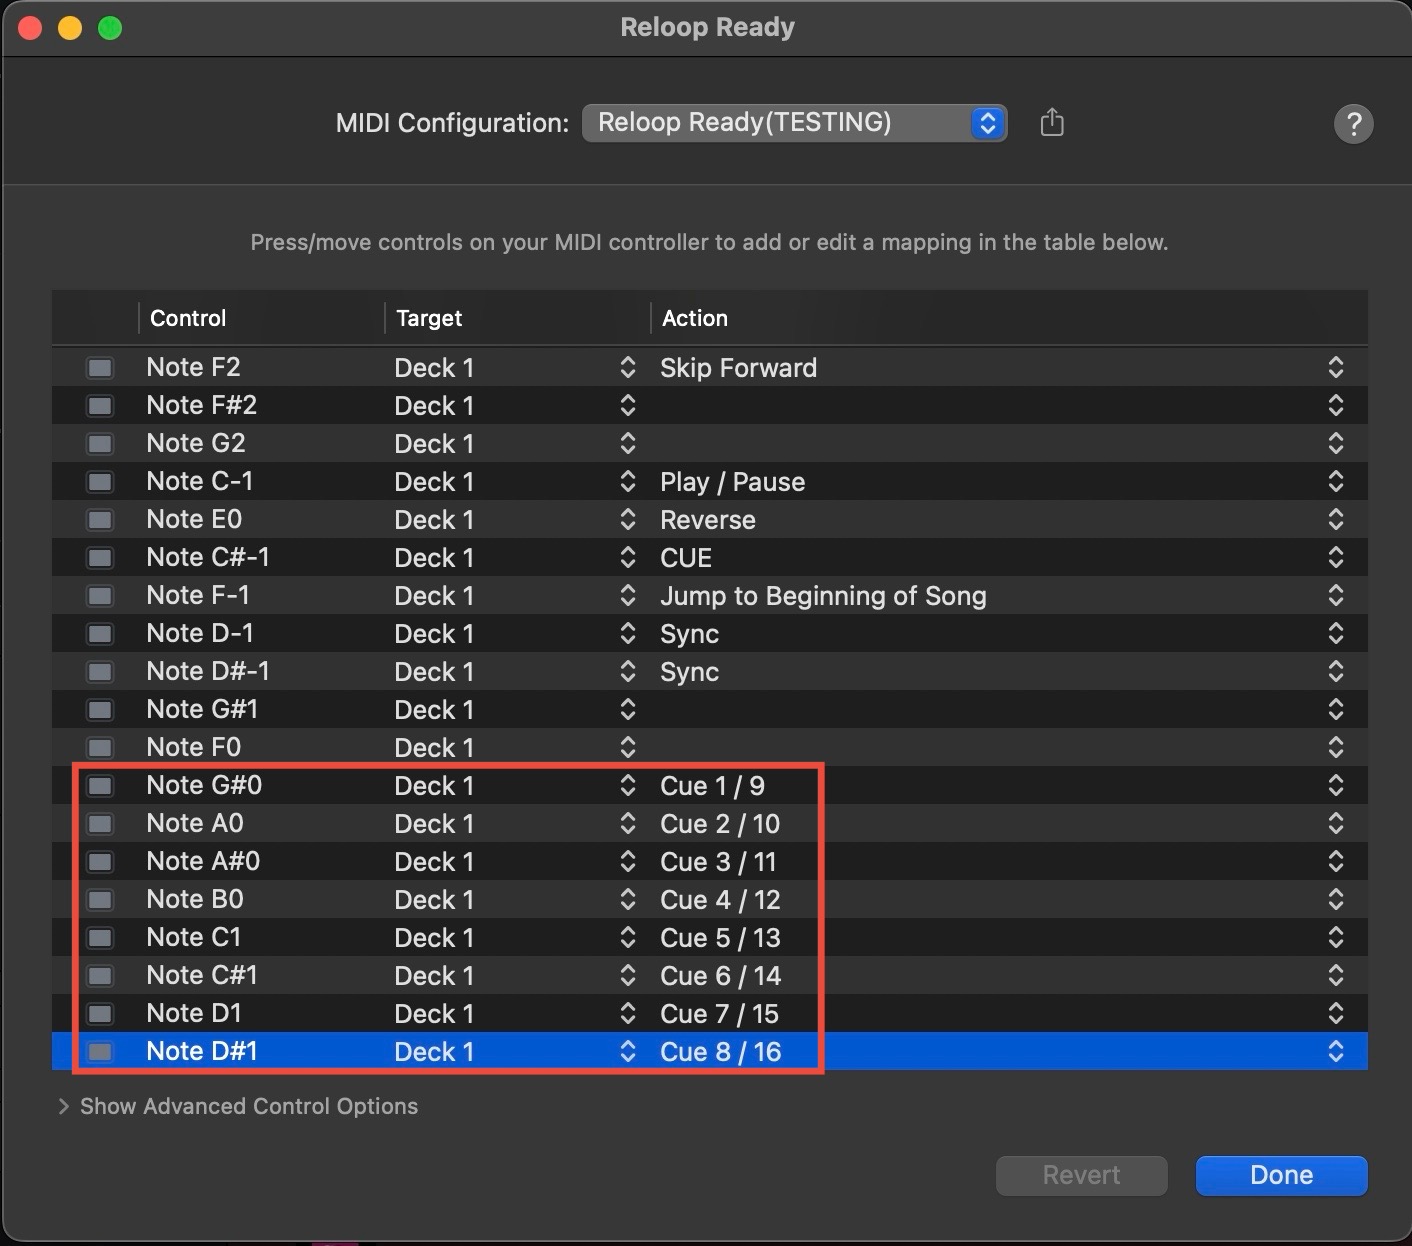Screen dimensions: 1412x1246
Task: Click the Revert button
Action: pyautogui.click(x=1081, y=1175)
